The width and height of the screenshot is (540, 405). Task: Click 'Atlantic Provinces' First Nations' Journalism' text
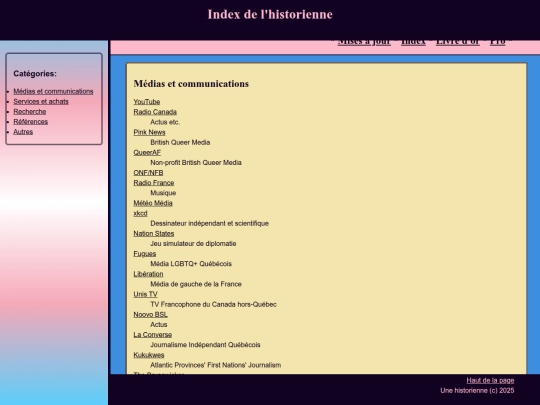tap(216, 365)
